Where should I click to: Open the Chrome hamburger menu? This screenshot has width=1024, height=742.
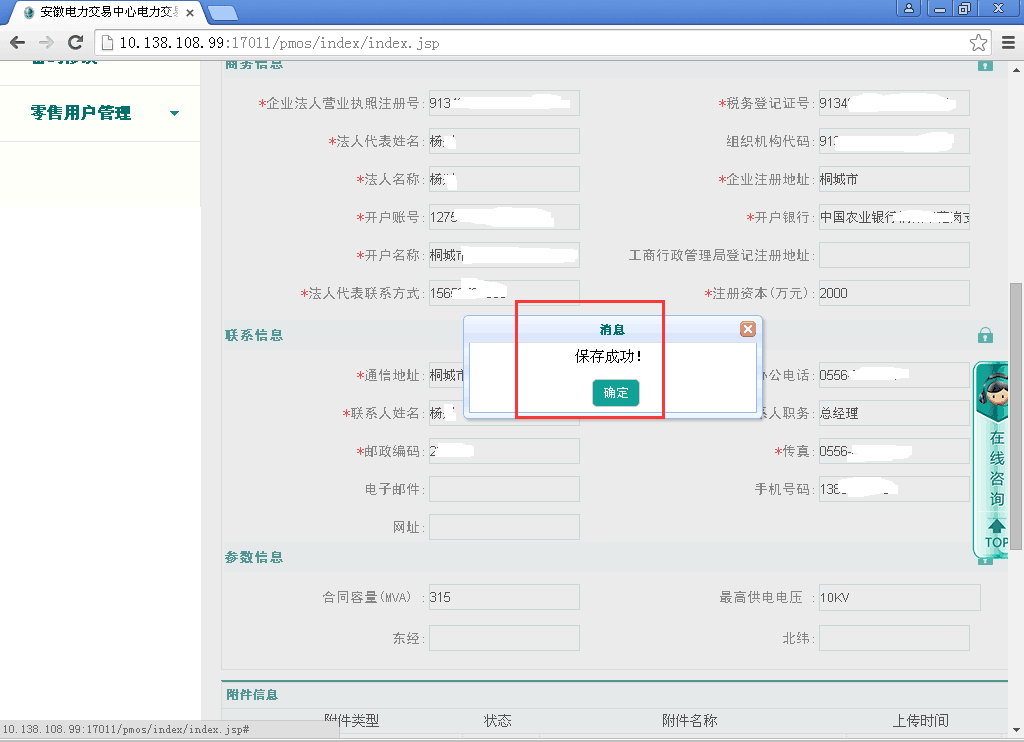(x=1008, y=42)
